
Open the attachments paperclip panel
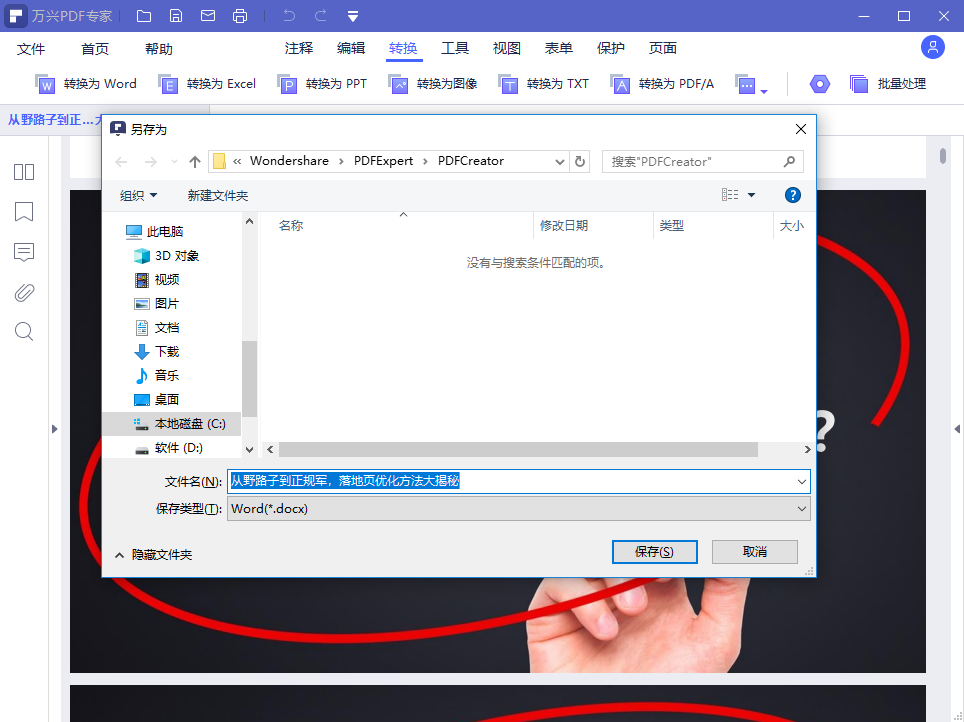[x=24, y=292]
